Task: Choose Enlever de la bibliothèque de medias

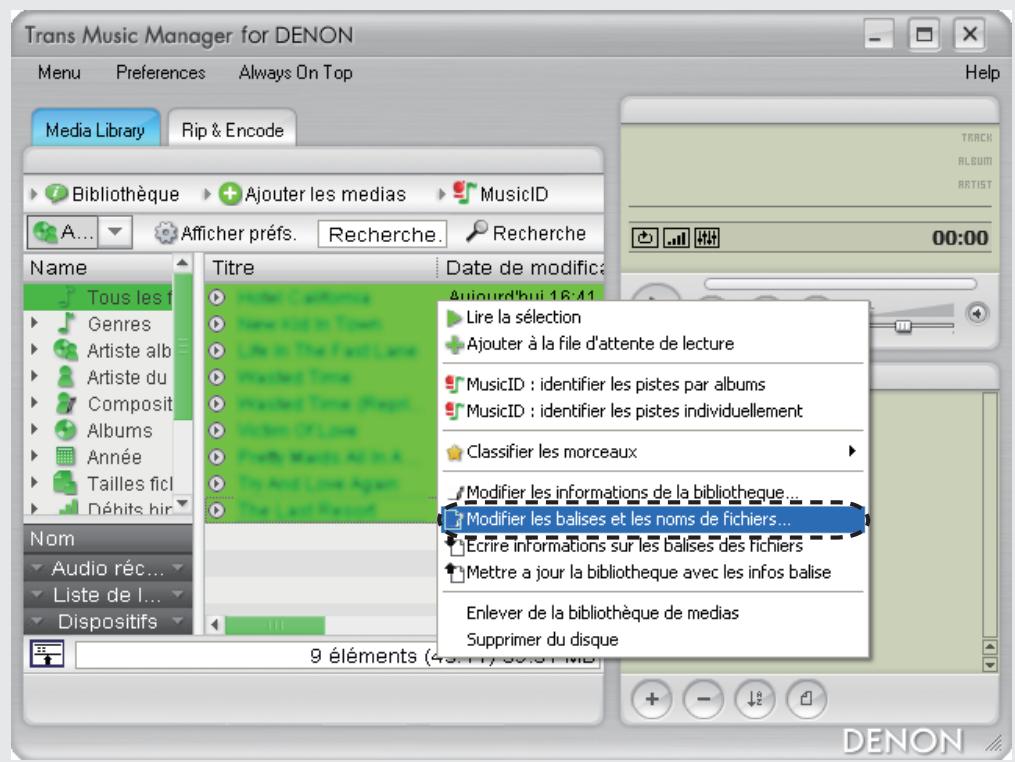Action: tap(653, 613)
